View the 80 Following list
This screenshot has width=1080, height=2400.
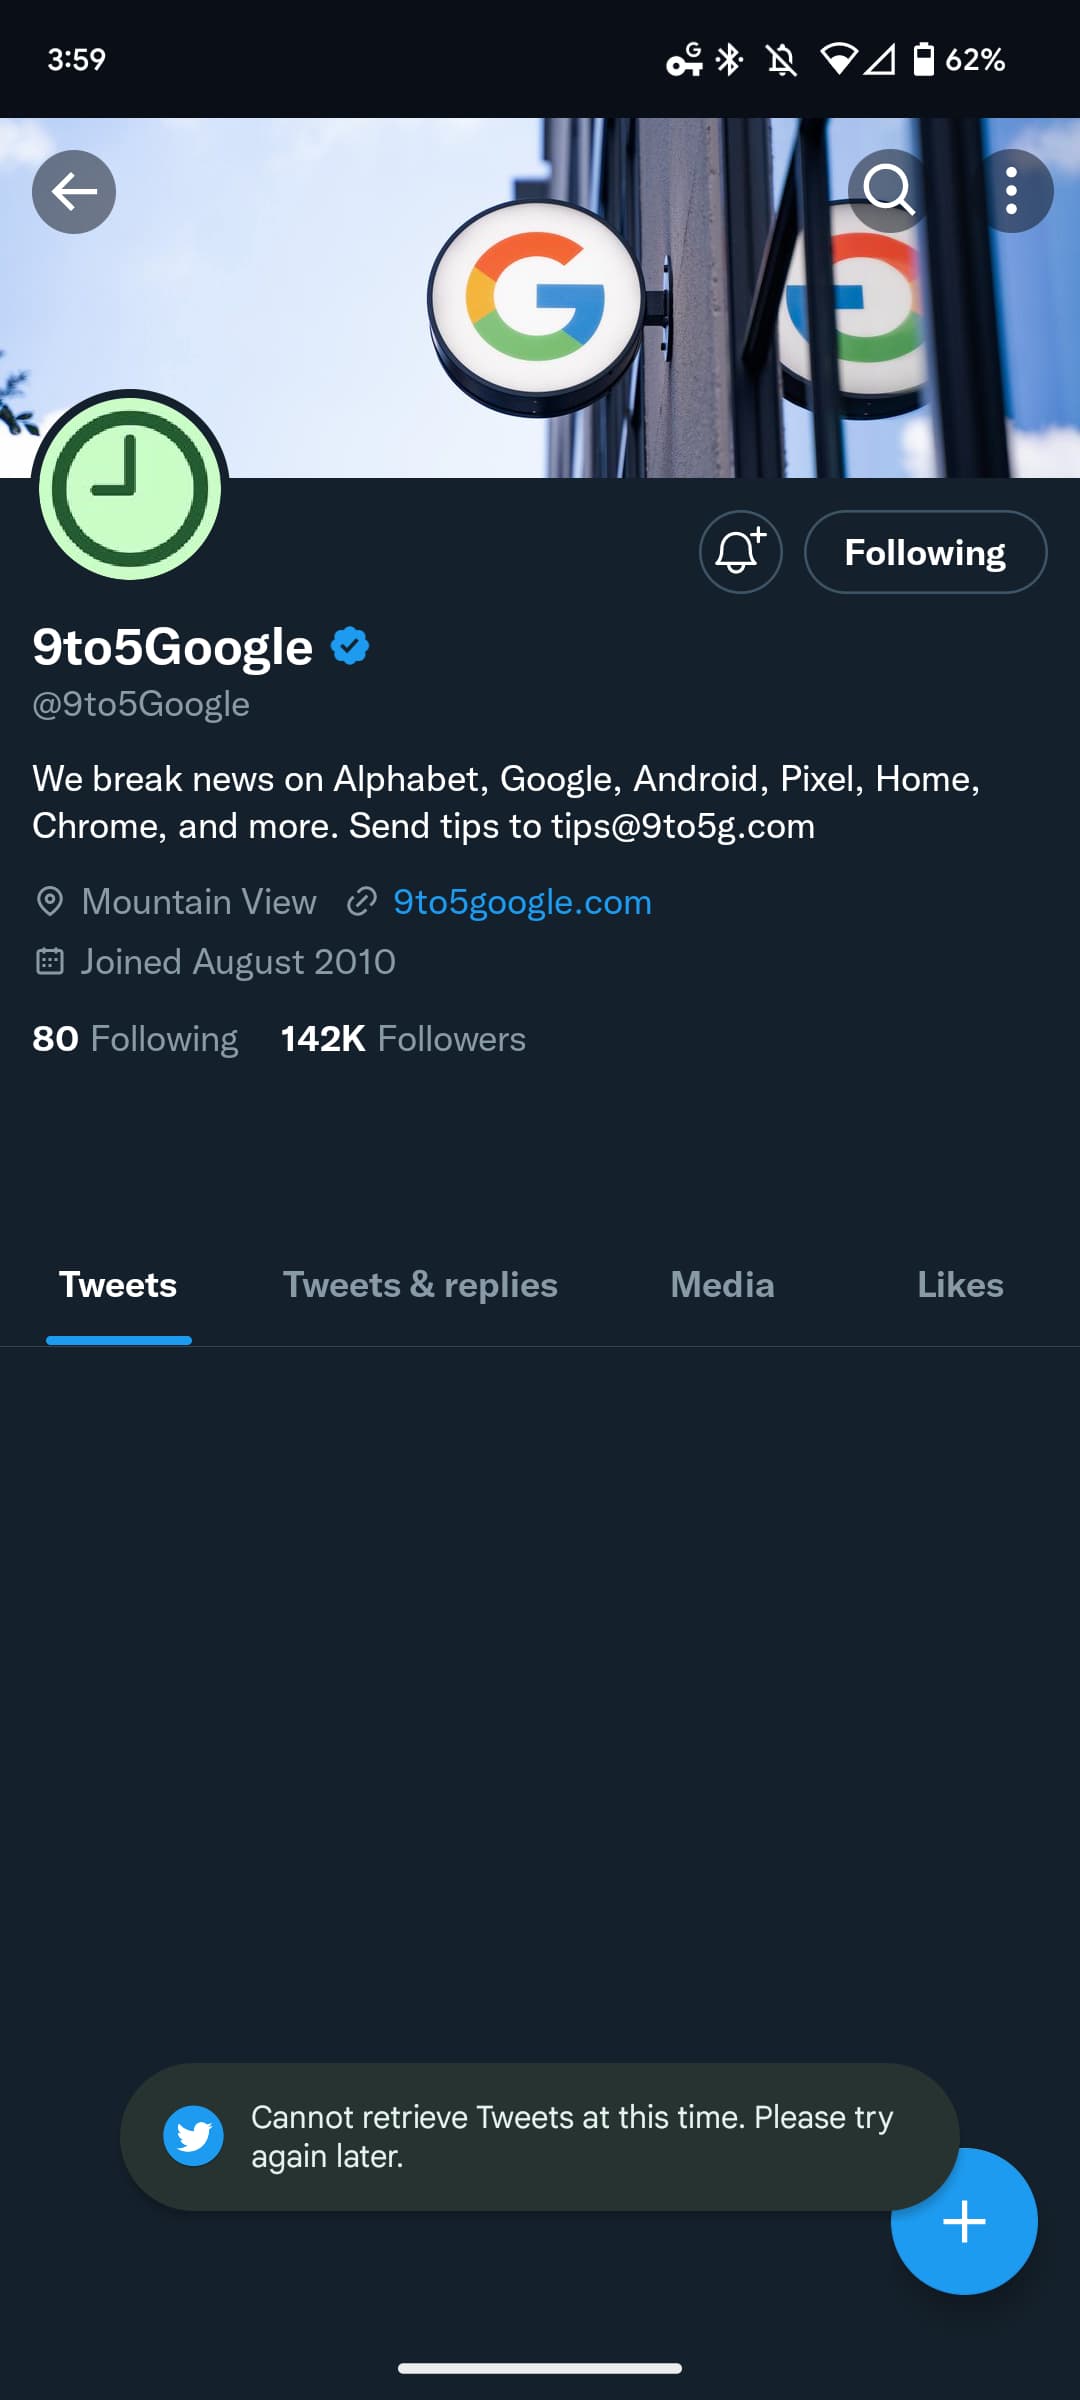[135, 1039]
